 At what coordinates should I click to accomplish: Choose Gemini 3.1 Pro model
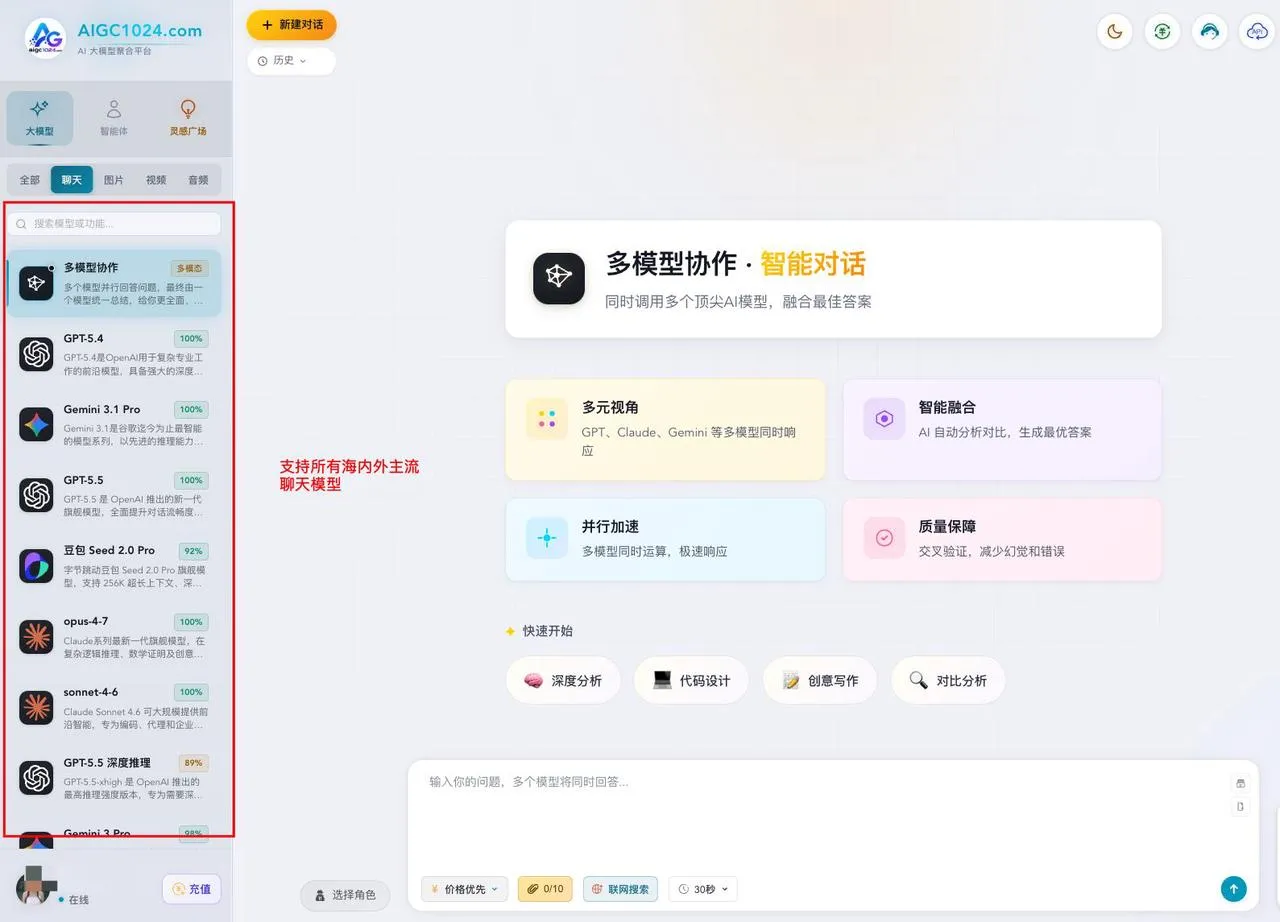[115, 425]
